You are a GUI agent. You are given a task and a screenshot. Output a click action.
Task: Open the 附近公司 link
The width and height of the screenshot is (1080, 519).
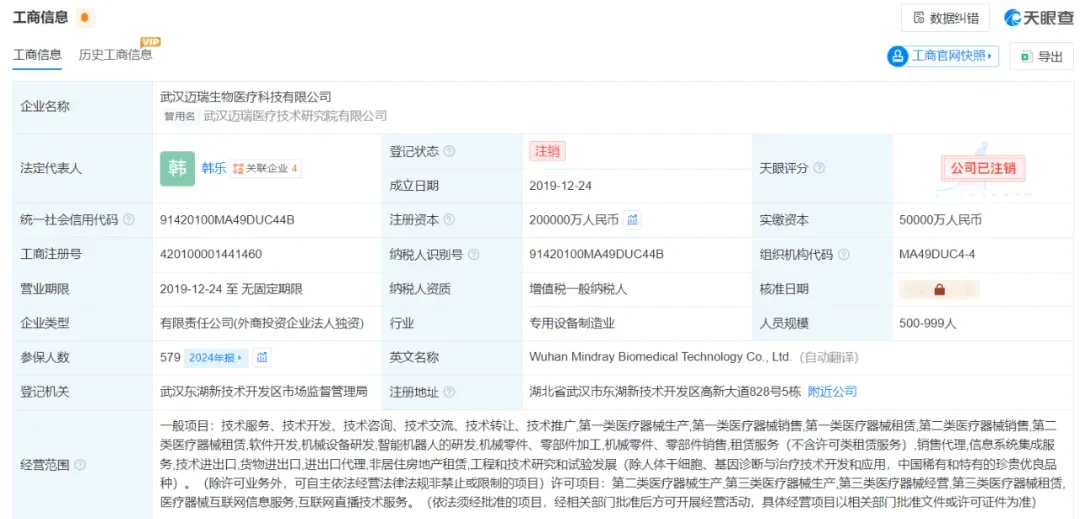point(832,392)
